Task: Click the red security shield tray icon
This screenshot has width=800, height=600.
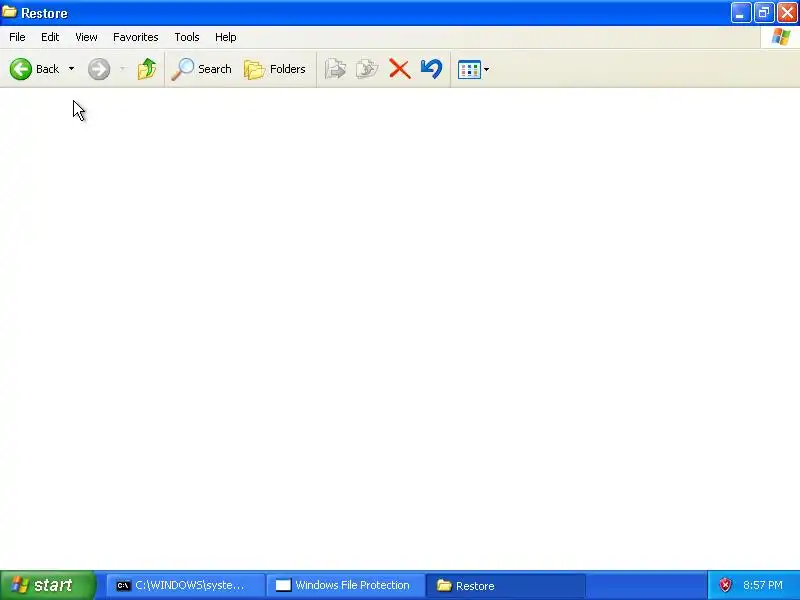Action: click(x=725, y=585)
